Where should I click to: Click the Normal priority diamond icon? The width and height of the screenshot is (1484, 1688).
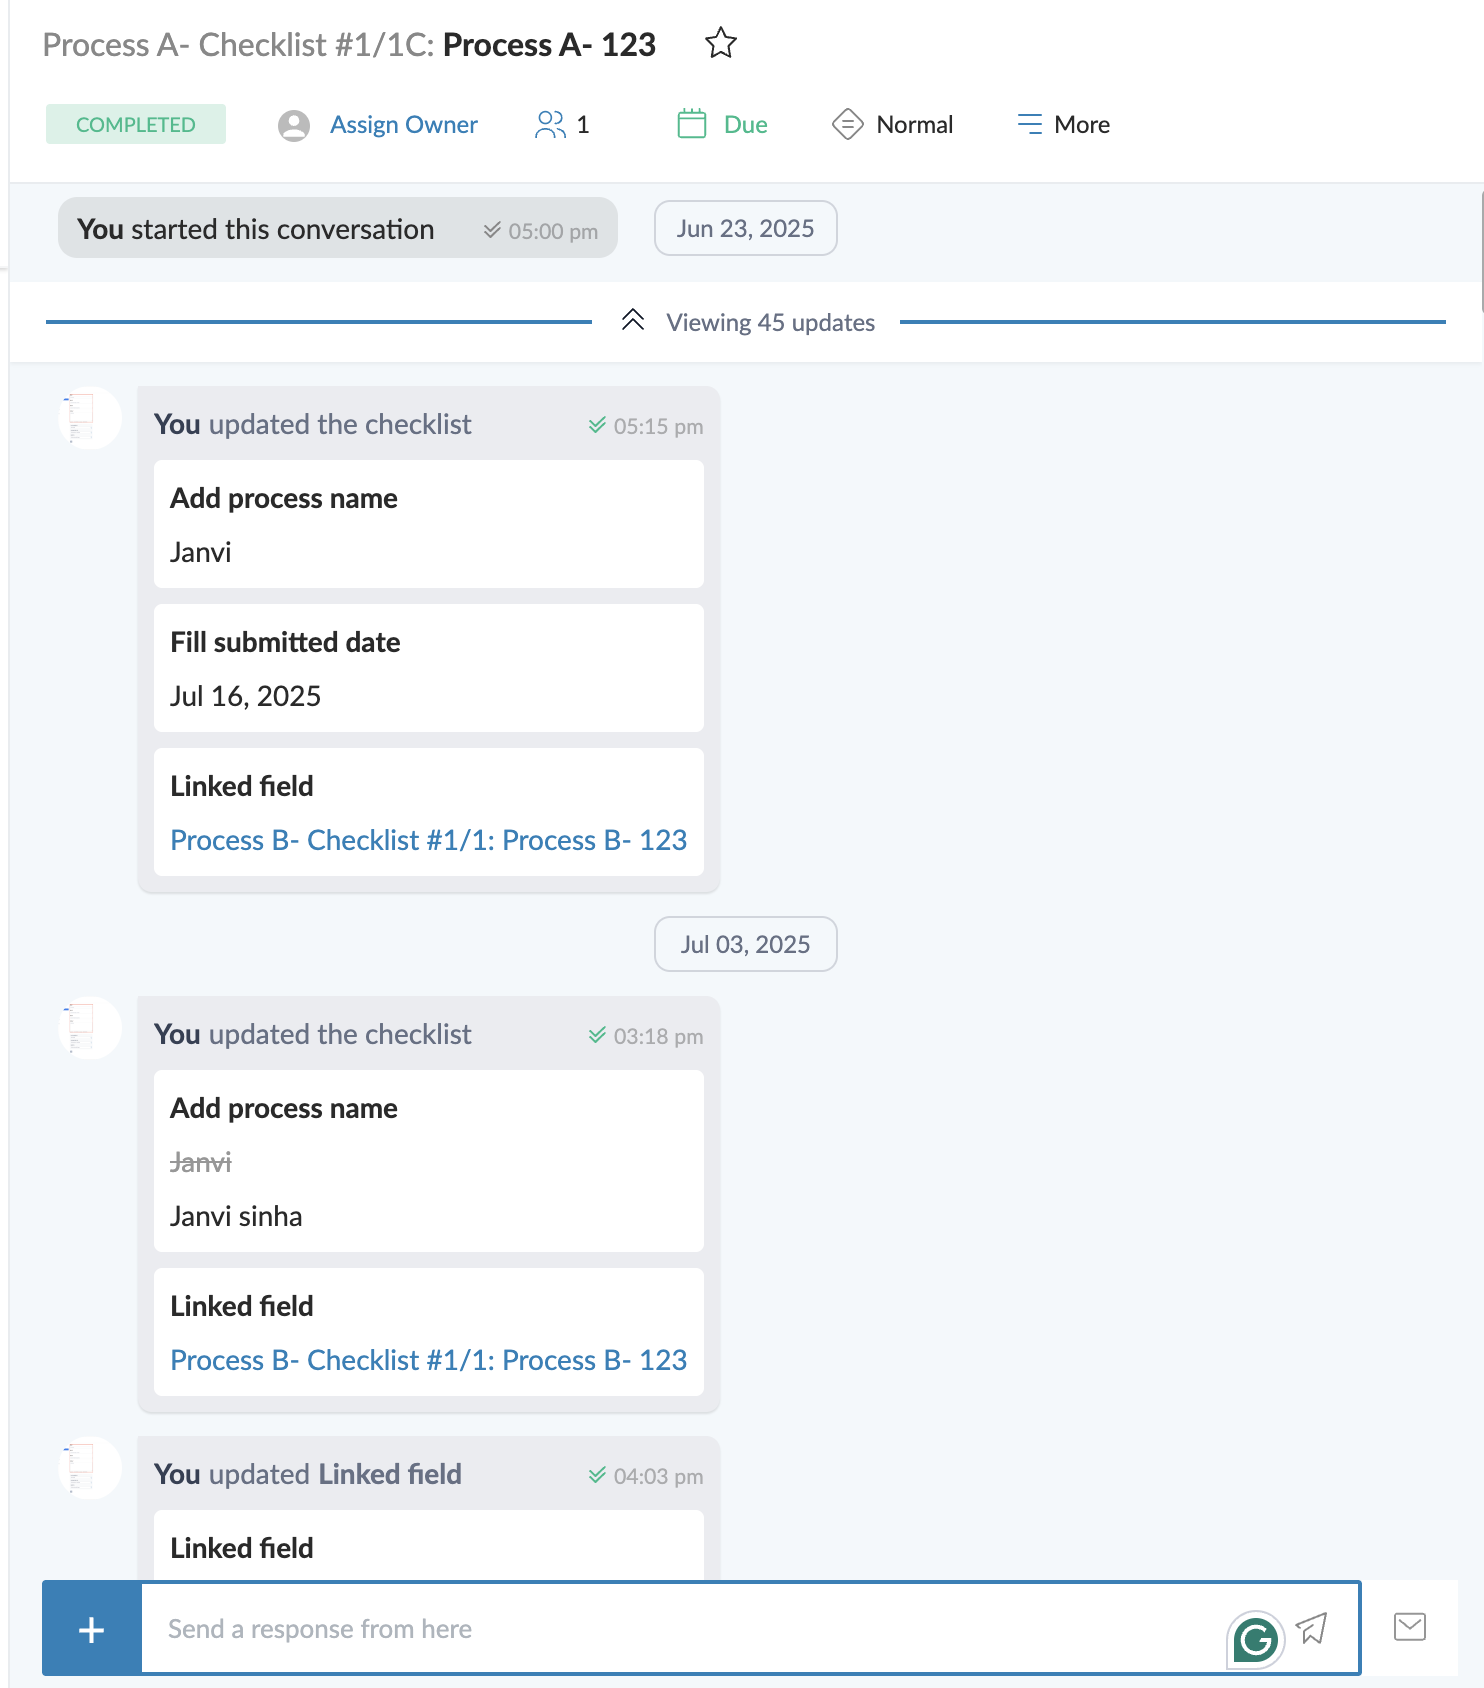coord(847,124)
